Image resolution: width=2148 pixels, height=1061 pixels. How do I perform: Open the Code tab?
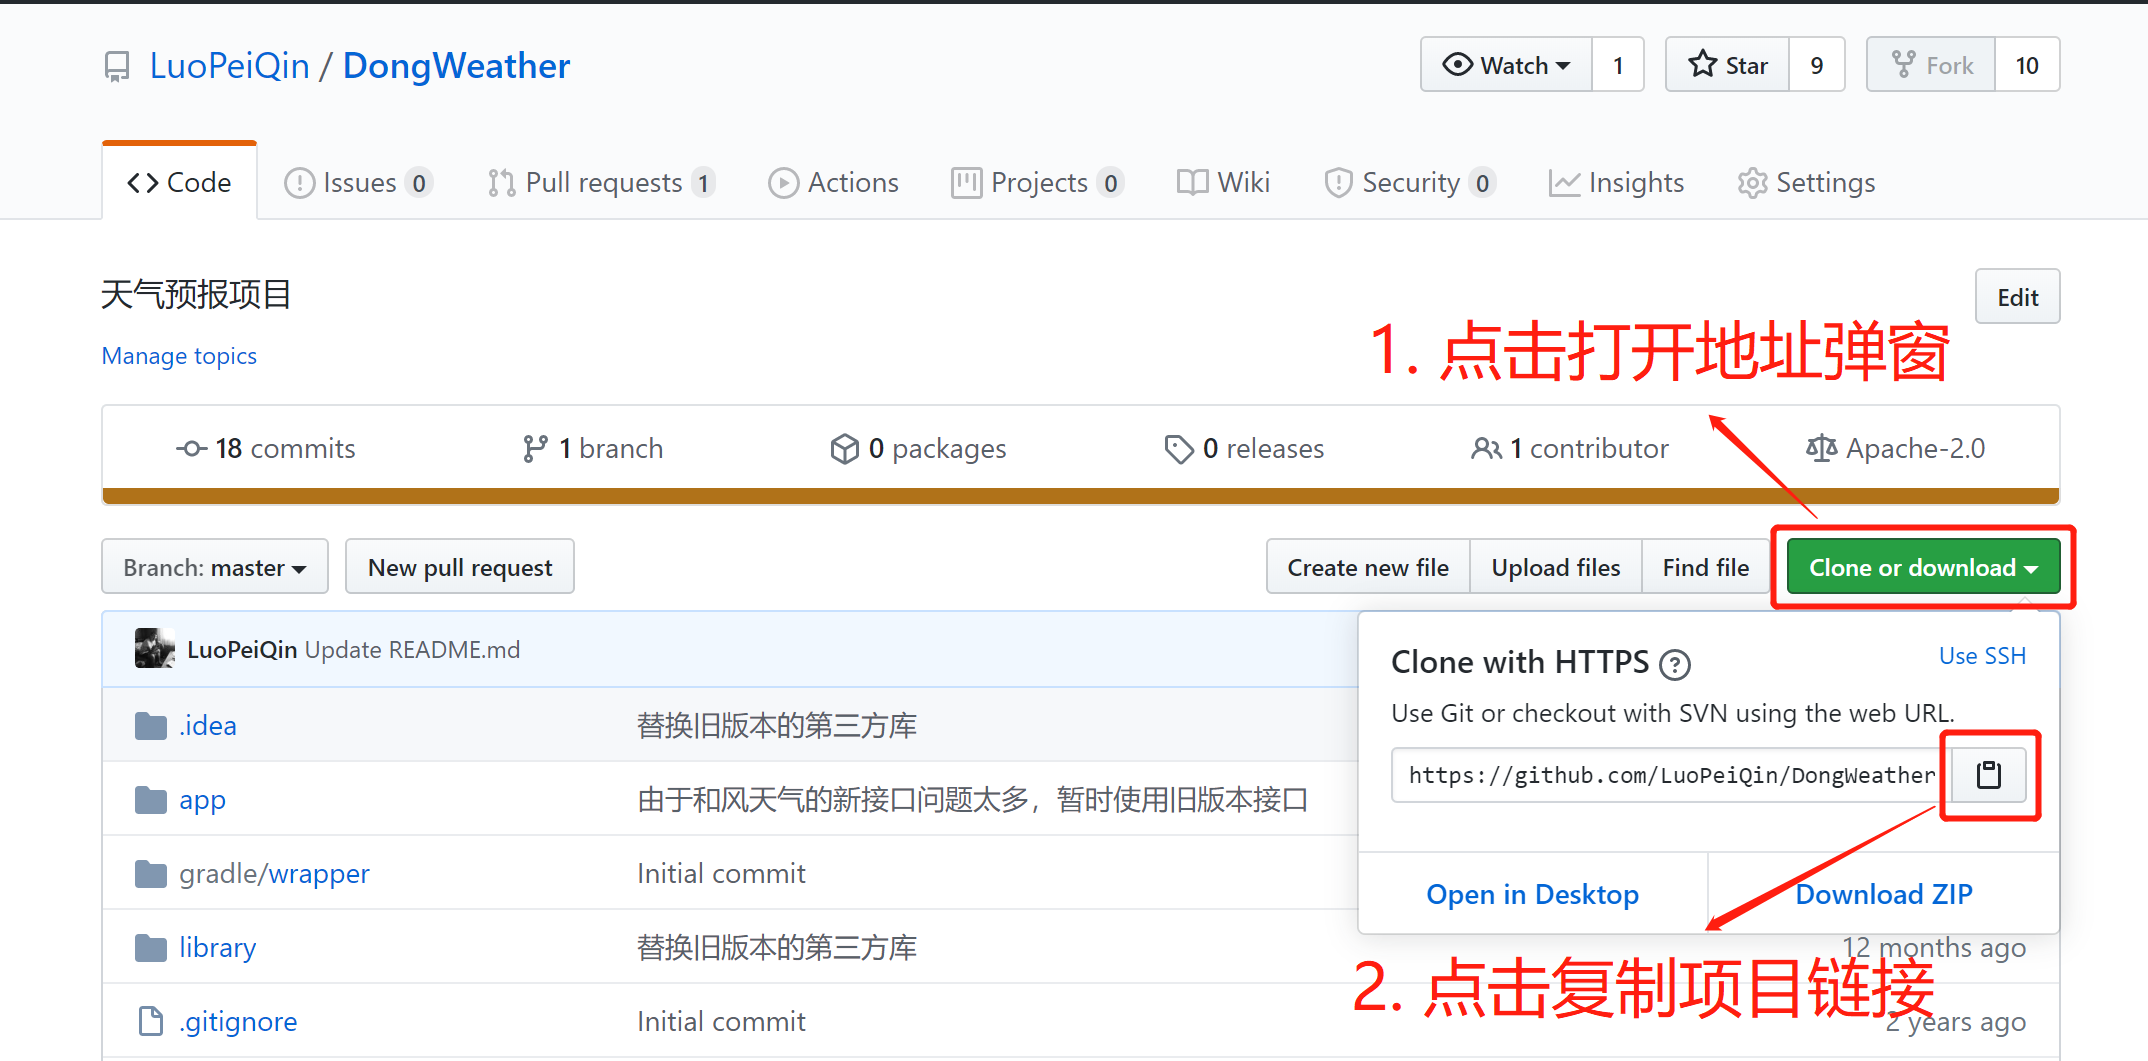(180, 182)
